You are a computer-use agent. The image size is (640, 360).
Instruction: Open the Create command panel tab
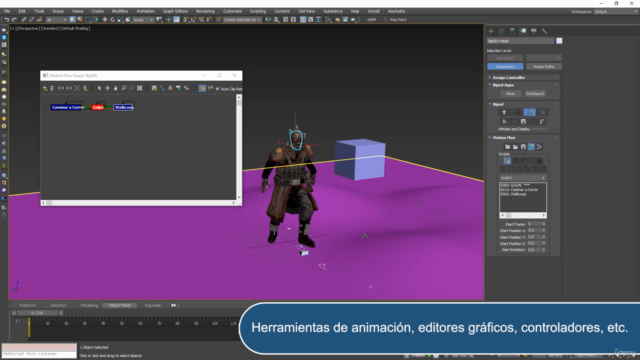pyautogui.click(x=491, y=31)
